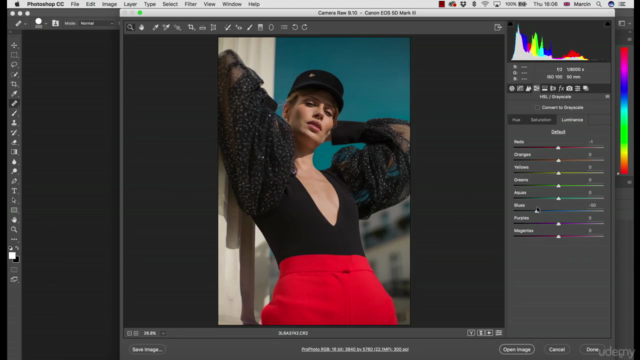Toggle highlight clipping warning on histogram
The height and width of the screenshot is (360, 640).
[x=607, y=24]
